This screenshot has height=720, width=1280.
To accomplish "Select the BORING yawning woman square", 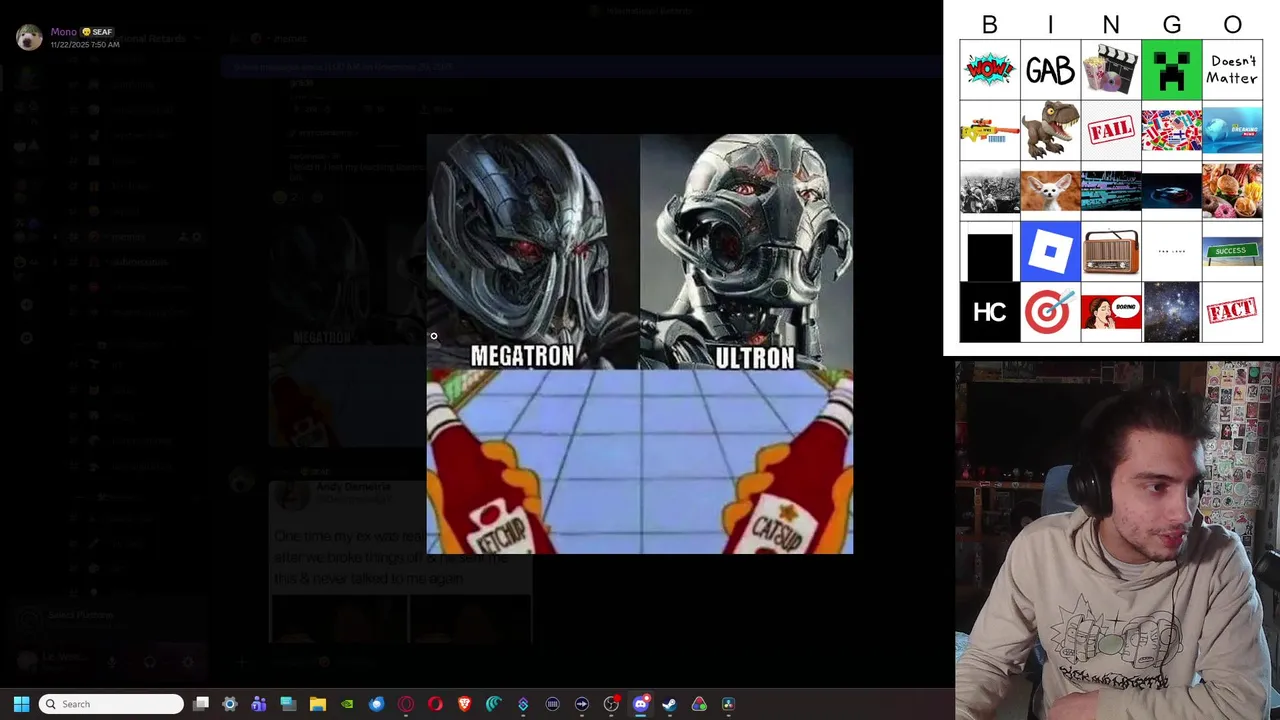I will pos(1111,312).
